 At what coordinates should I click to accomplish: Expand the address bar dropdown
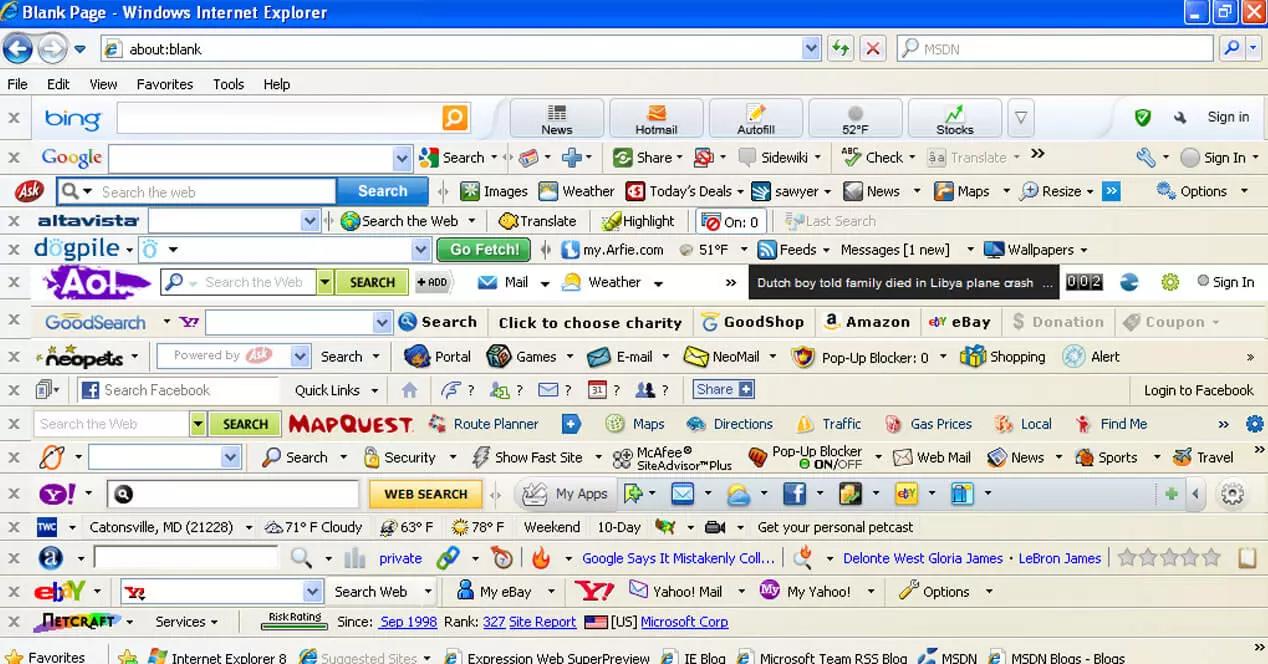(811, 48)
